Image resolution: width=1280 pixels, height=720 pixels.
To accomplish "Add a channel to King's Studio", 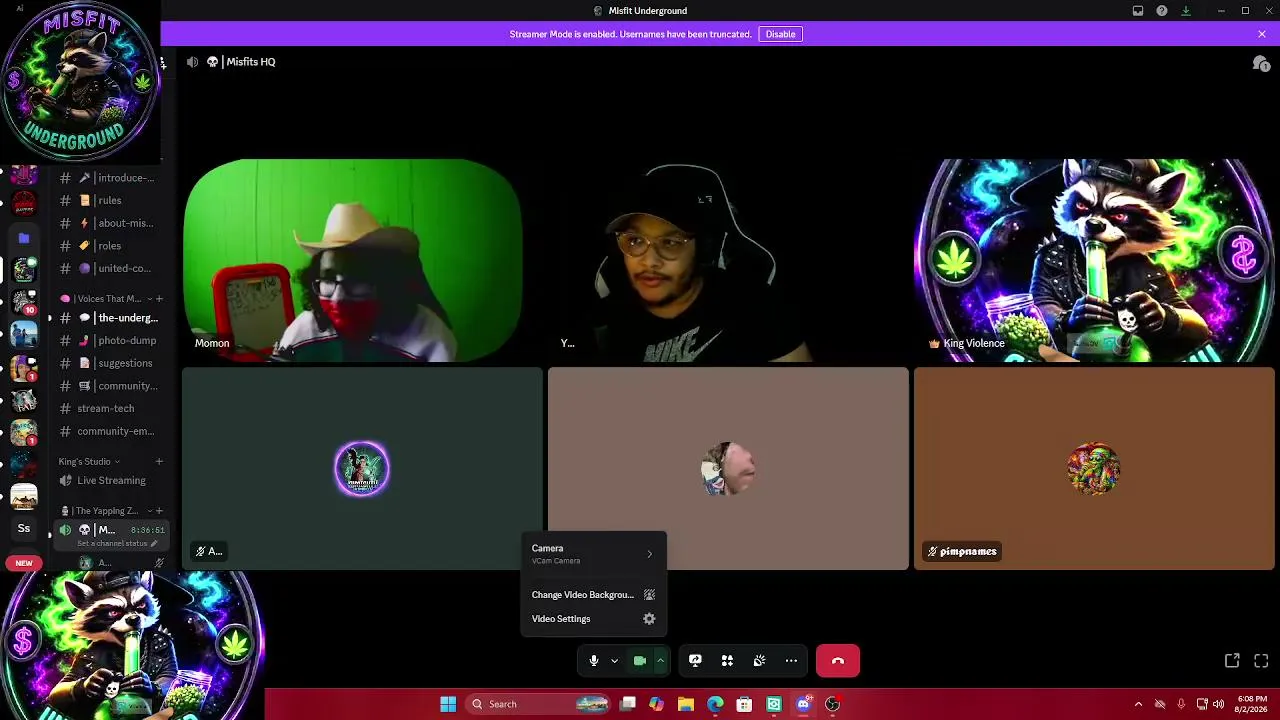I will pos(159,462).
